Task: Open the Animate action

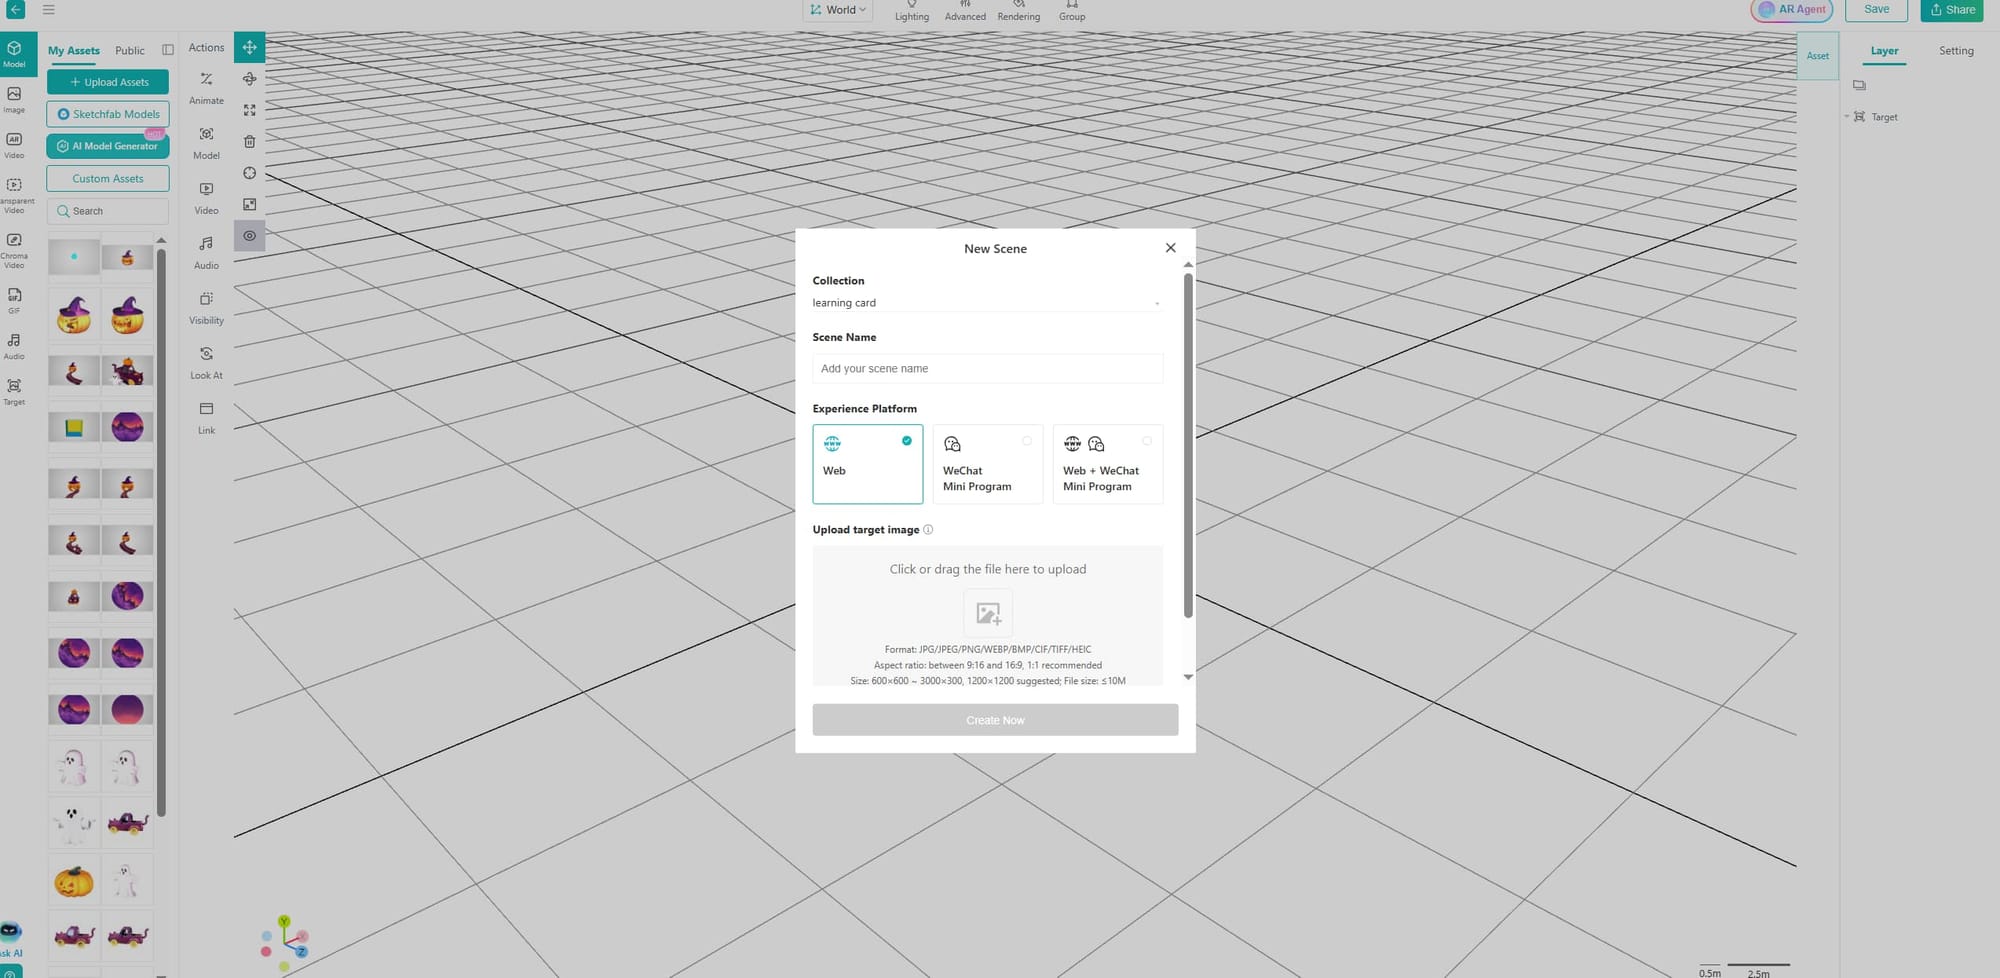Action: (206, 88)
